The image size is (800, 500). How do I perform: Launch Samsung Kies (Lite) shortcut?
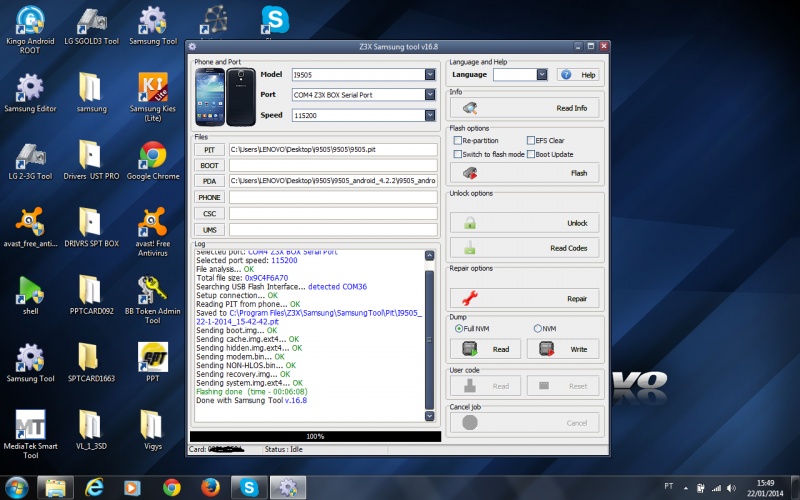(153, 97)
